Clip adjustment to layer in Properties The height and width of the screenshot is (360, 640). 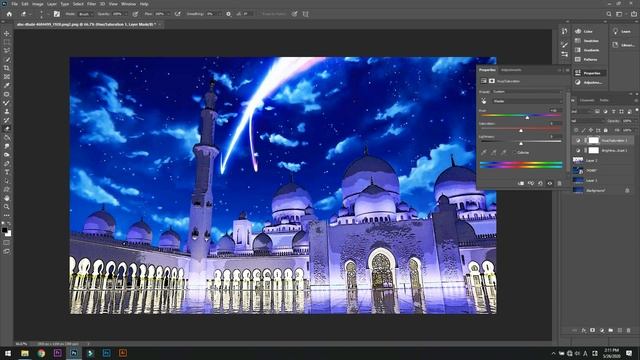[x=521, y=184]
